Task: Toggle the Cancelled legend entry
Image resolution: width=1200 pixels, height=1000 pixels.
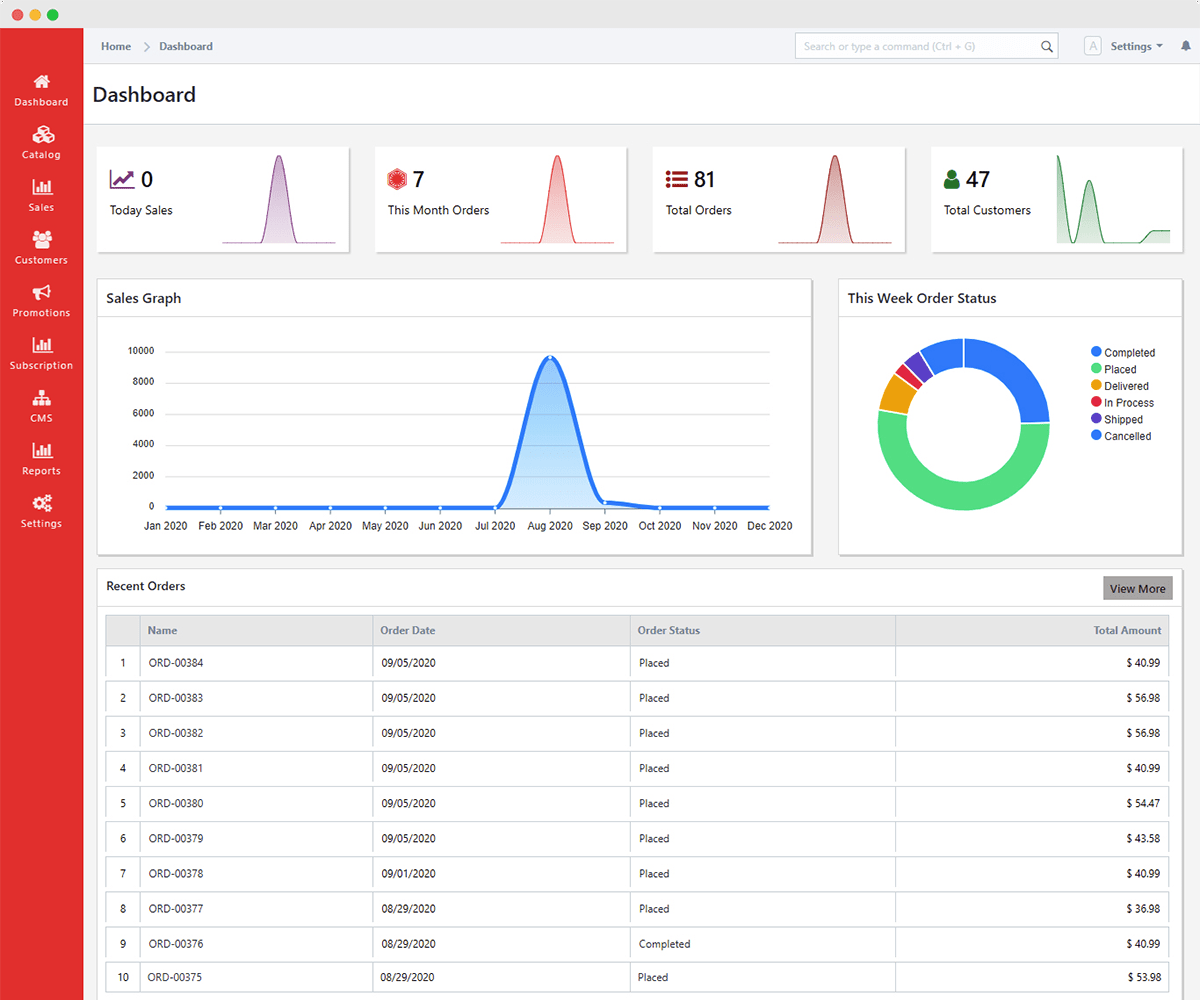Action: click(x=1121, y=436)
